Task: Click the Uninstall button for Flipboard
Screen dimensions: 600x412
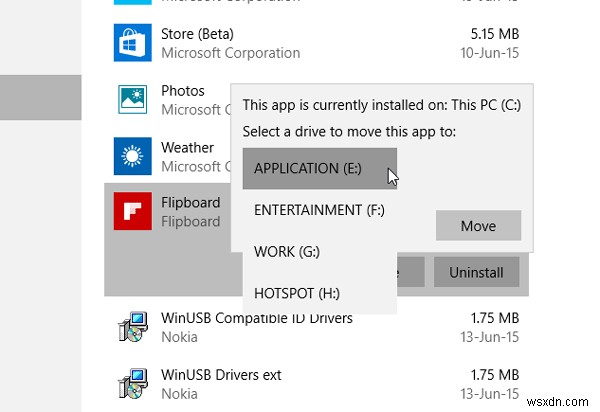Action: pyautogui.click(x=476, y=272)
